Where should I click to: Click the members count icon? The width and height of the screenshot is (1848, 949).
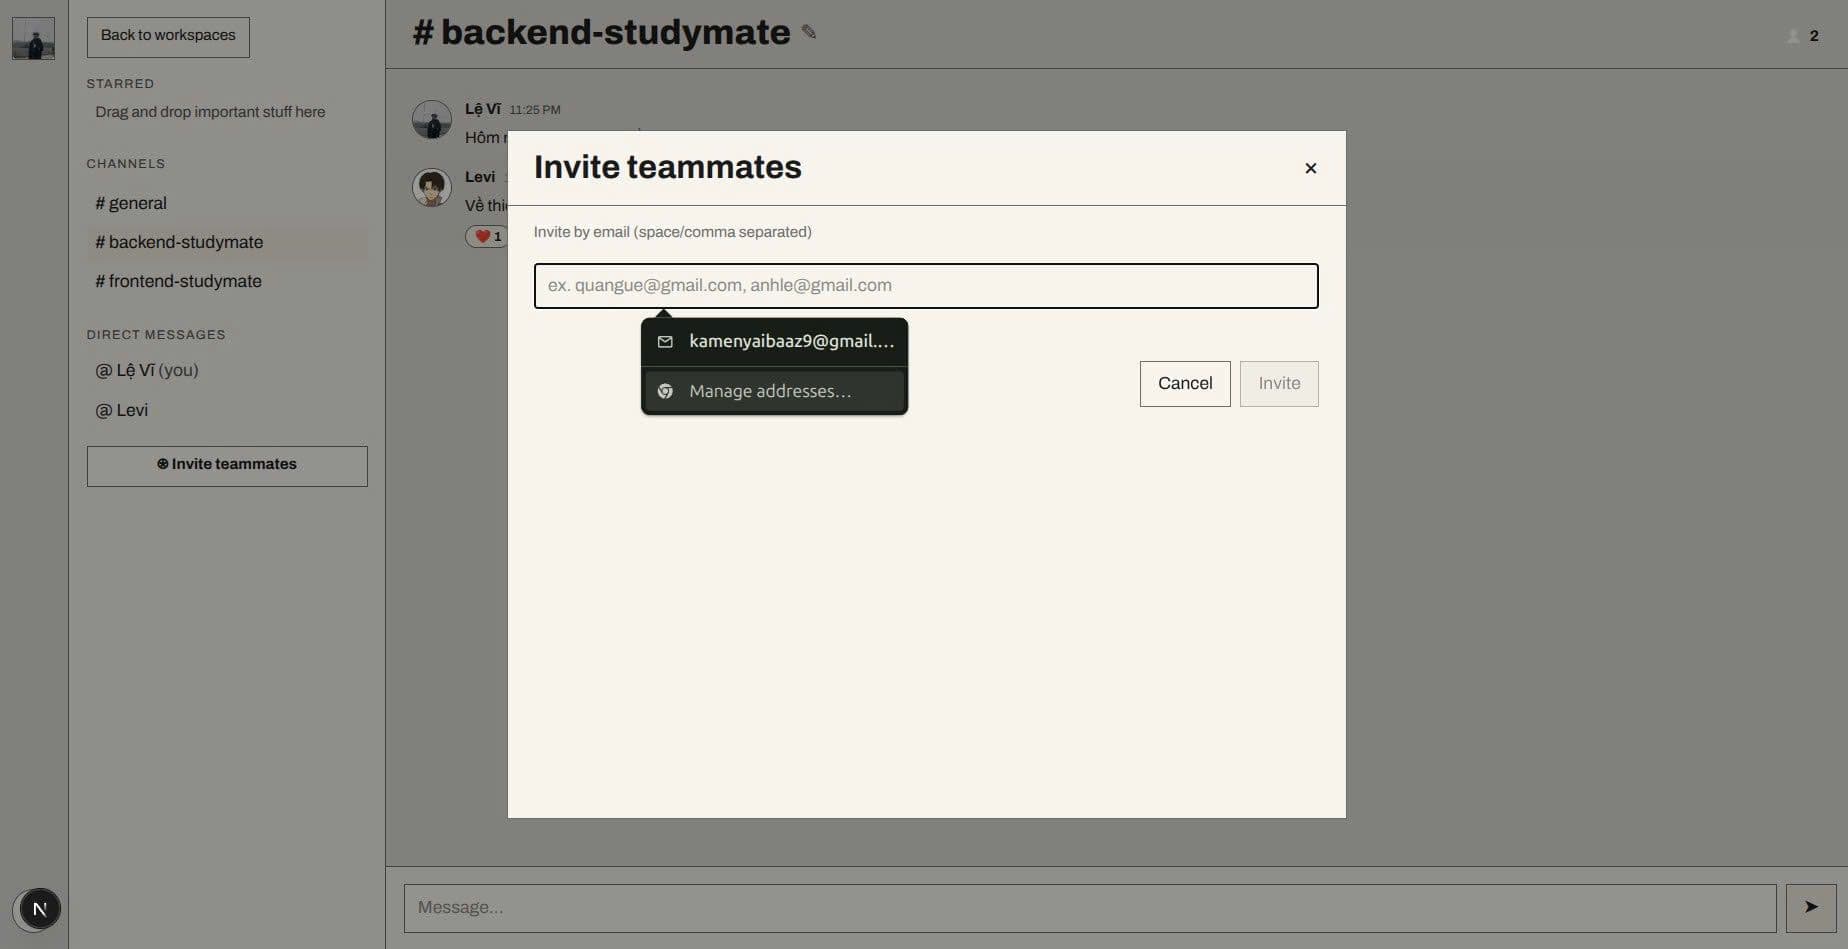[x=1794, y=36]
